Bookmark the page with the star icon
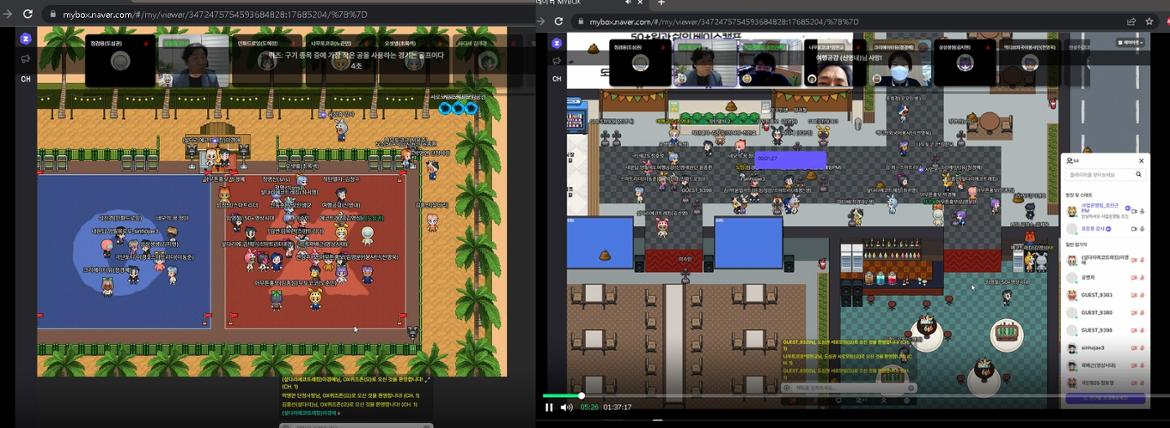 click(x=1149, y=22)
